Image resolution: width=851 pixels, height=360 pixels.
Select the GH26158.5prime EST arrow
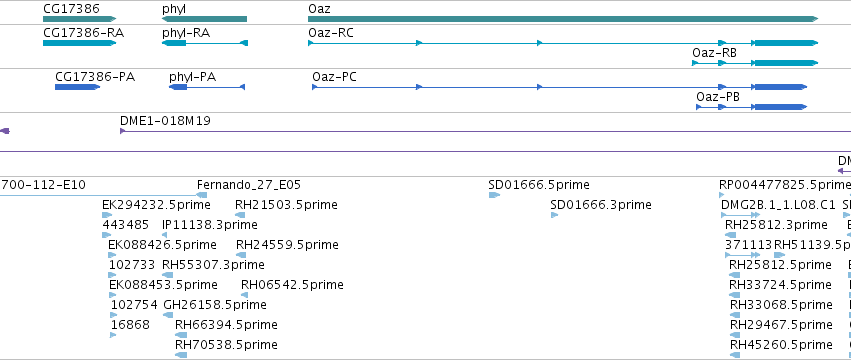(168, 315)
